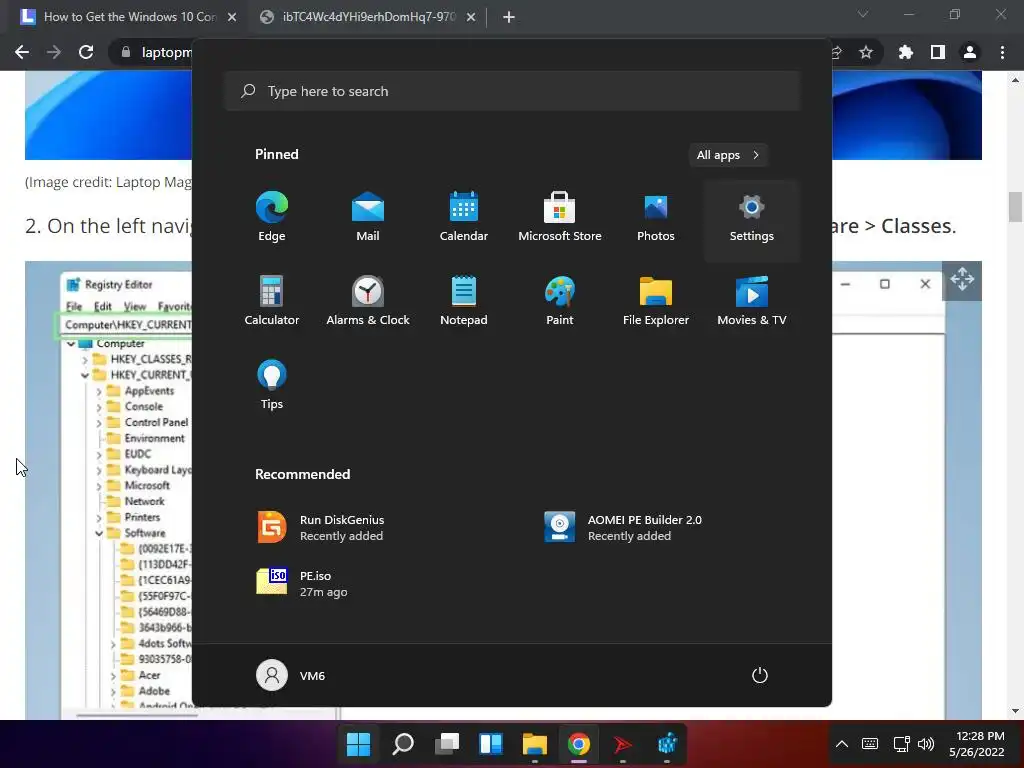The height and width of the screenshot is (768, 1024).
Task: Click the power button in Start menu
Action: pos(760,675)
